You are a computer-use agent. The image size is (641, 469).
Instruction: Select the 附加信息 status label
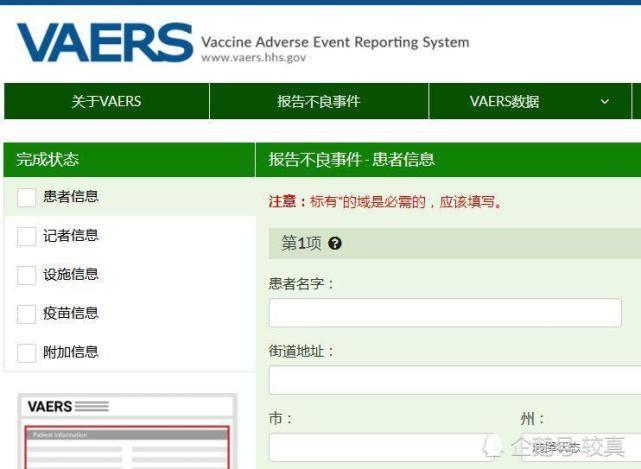click(x=71, y=352)
